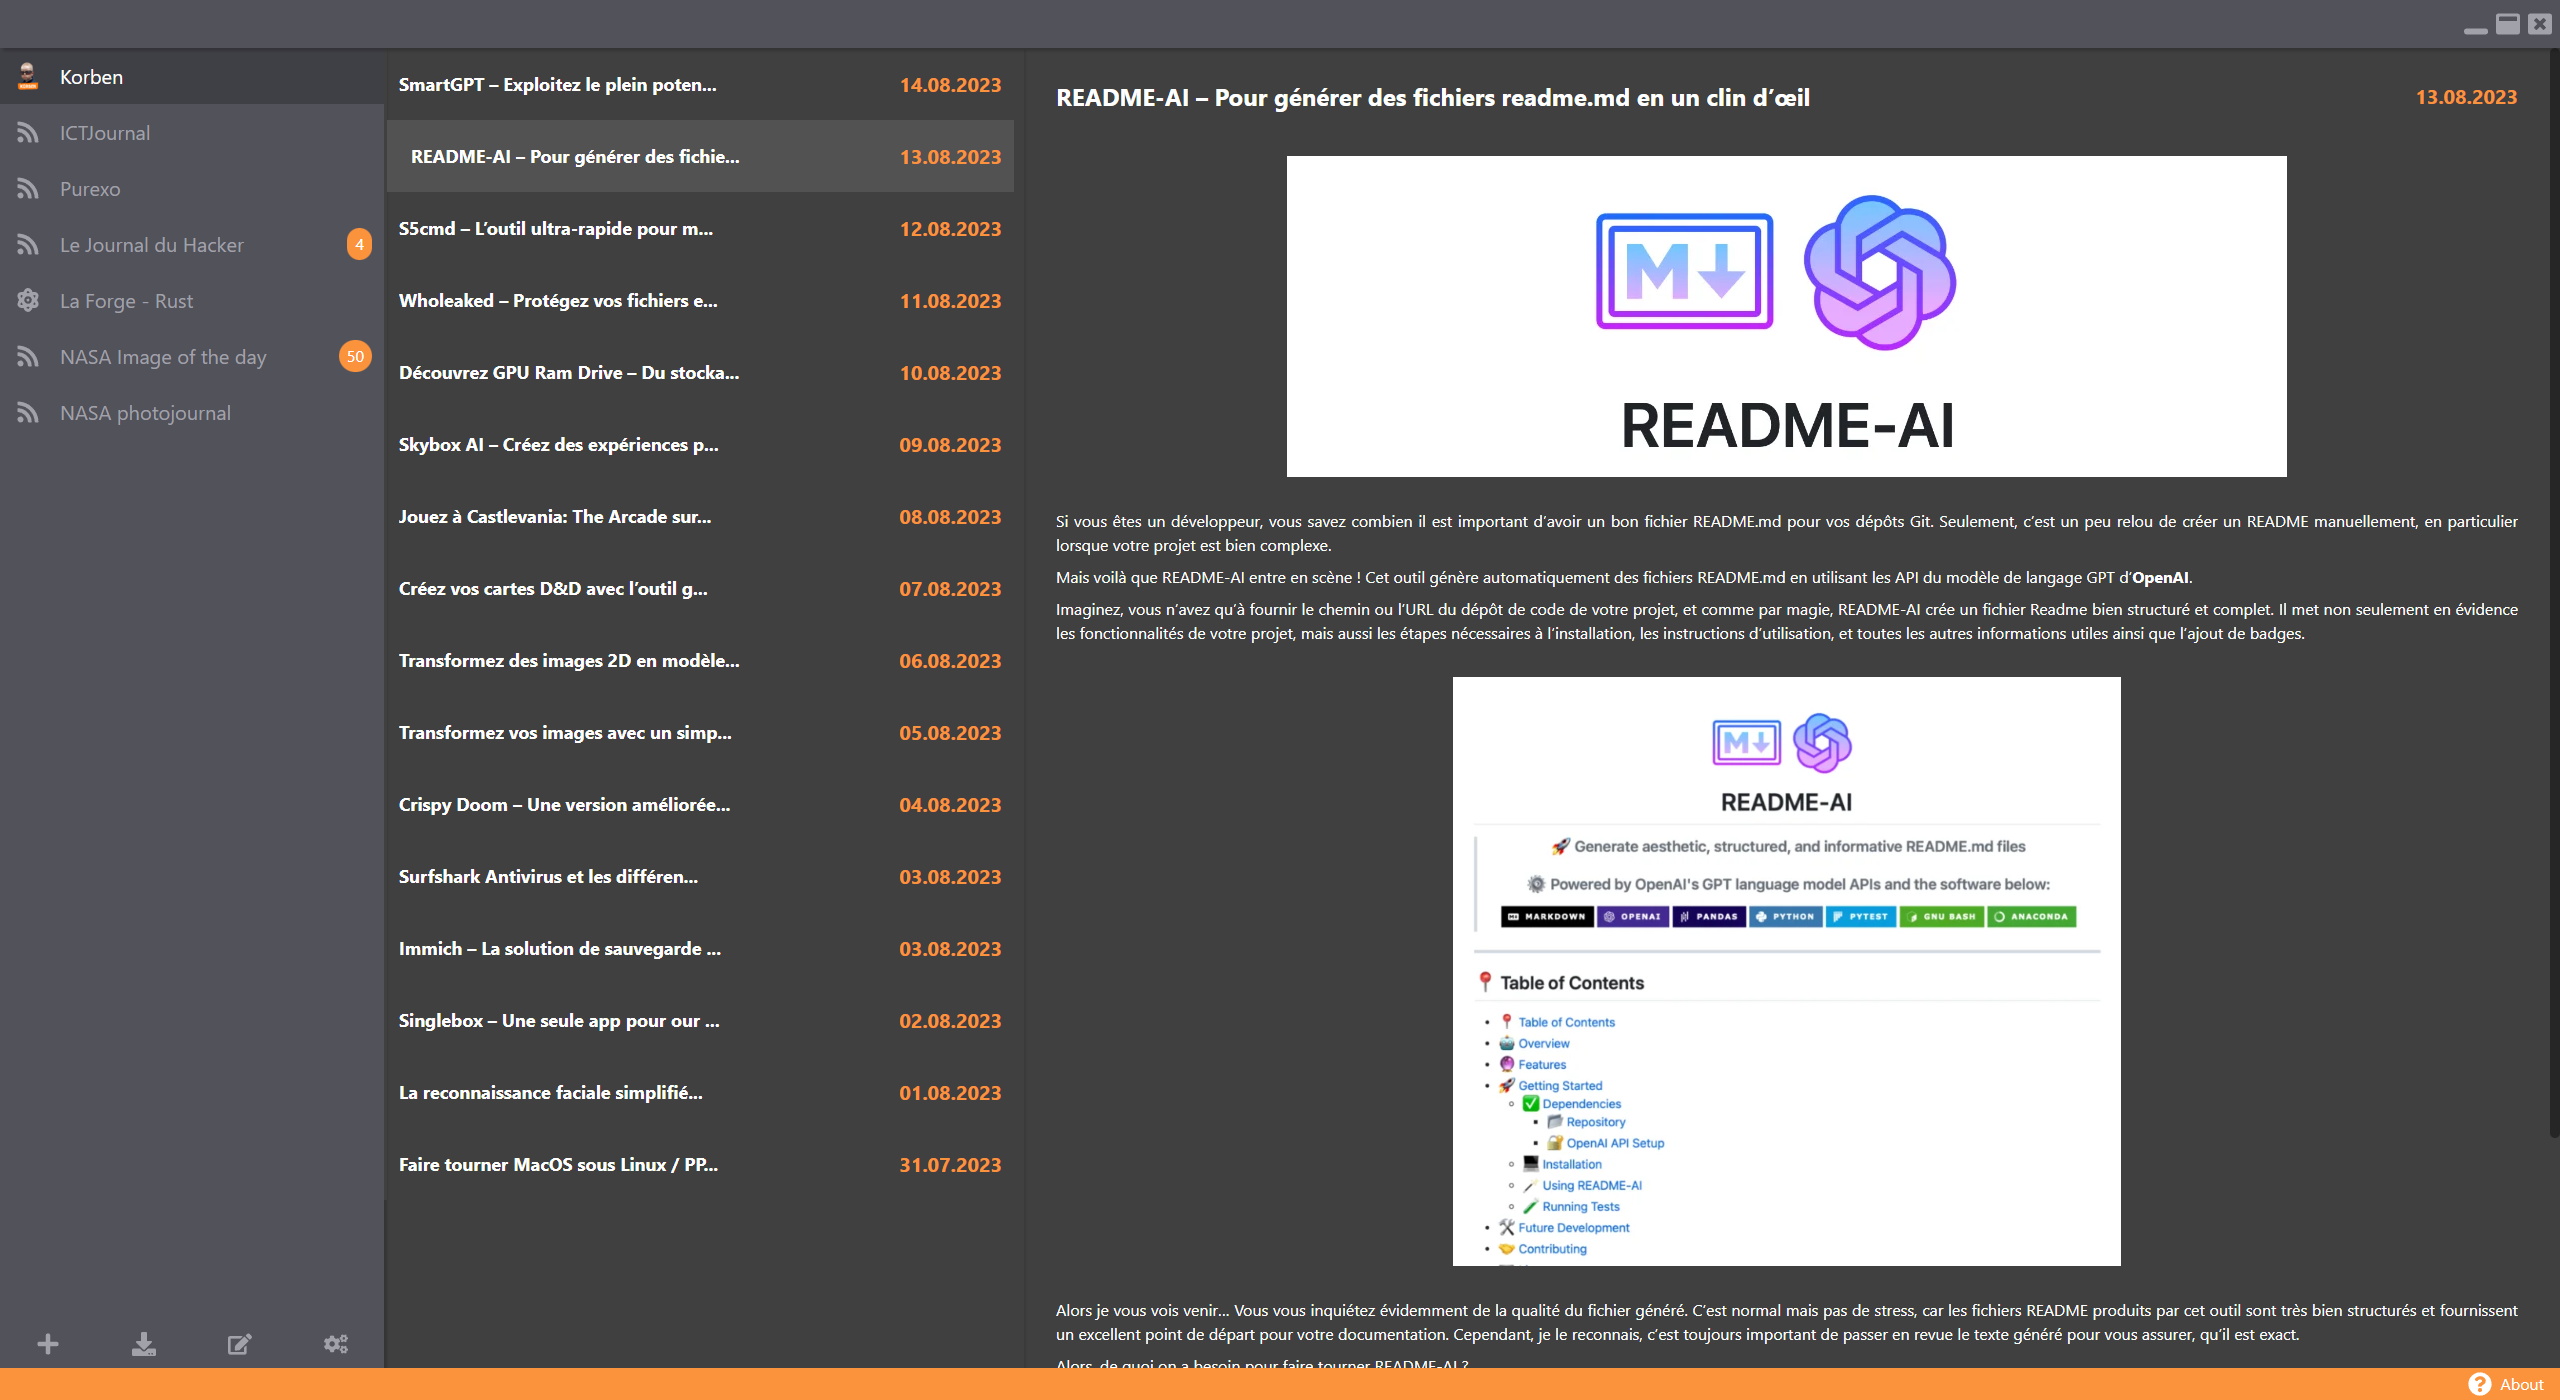The width and height of the screenshot is (2560, 1400).
Task: Open Transformez des images 2D article
Action: (700, 661)
